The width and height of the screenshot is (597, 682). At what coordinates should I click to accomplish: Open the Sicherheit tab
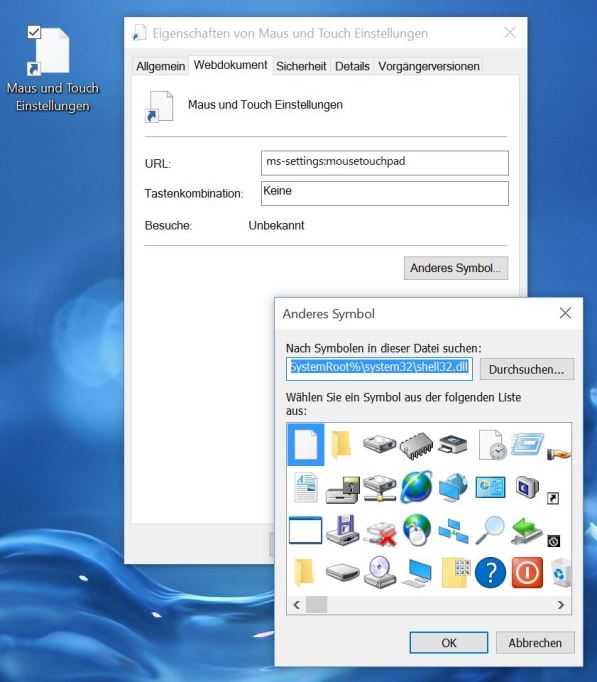point(301,66)
